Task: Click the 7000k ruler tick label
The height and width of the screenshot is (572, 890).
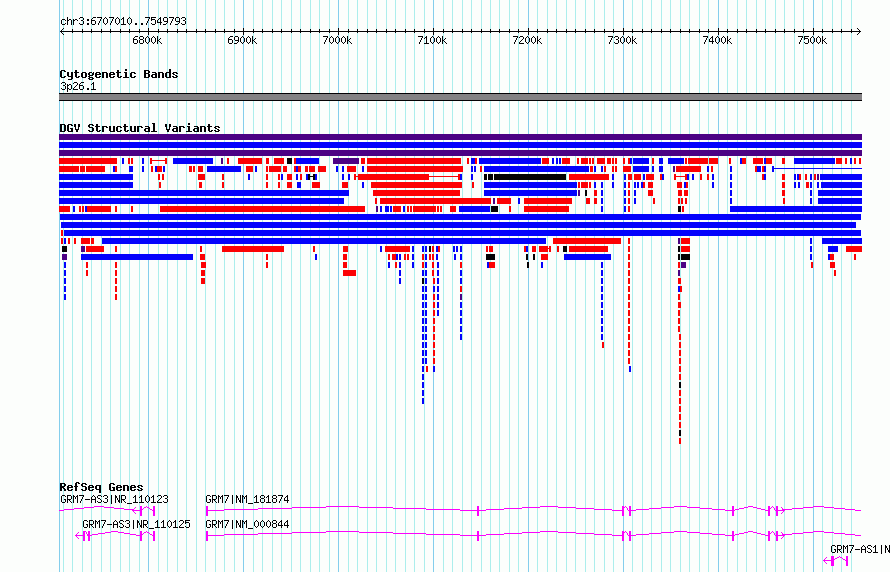Action: 337,40
